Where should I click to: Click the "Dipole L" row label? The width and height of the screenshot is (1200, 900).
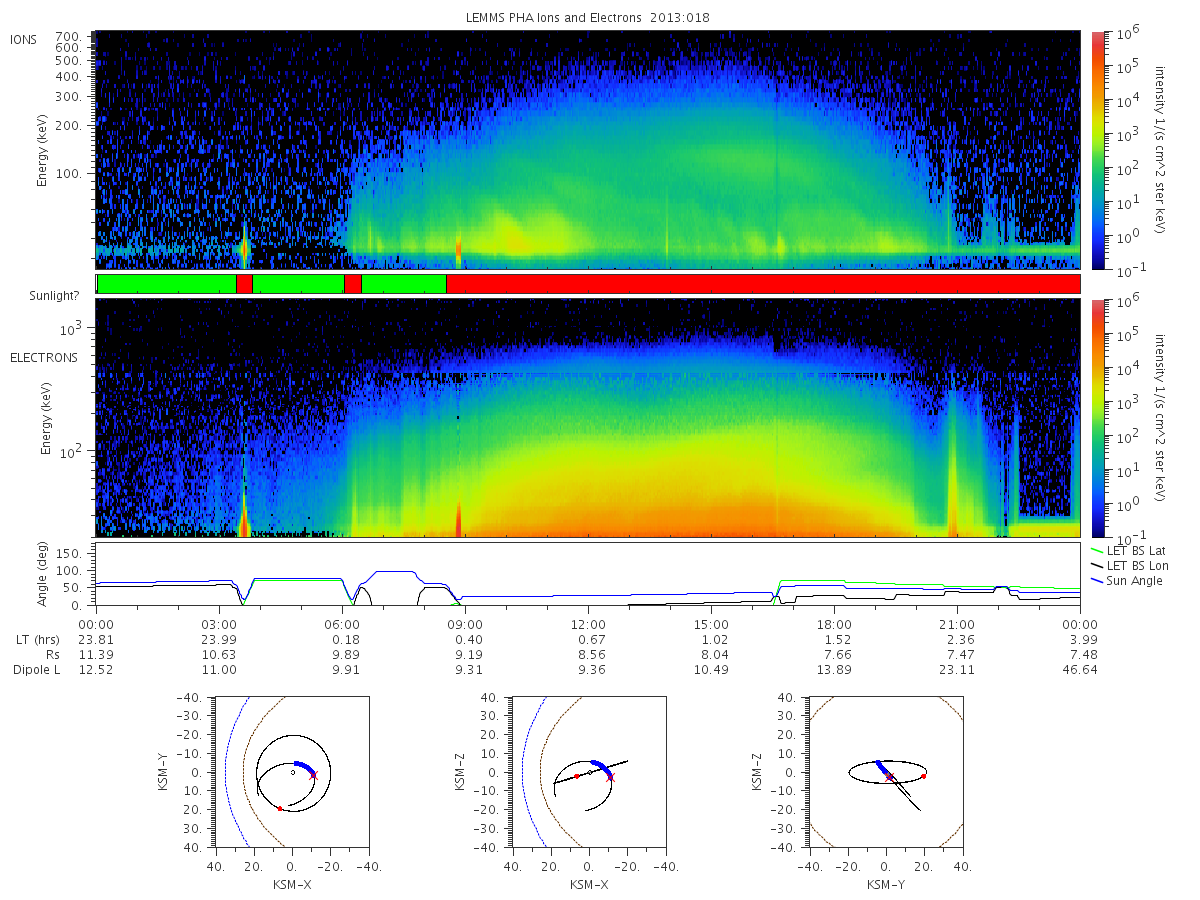(36, 670)
